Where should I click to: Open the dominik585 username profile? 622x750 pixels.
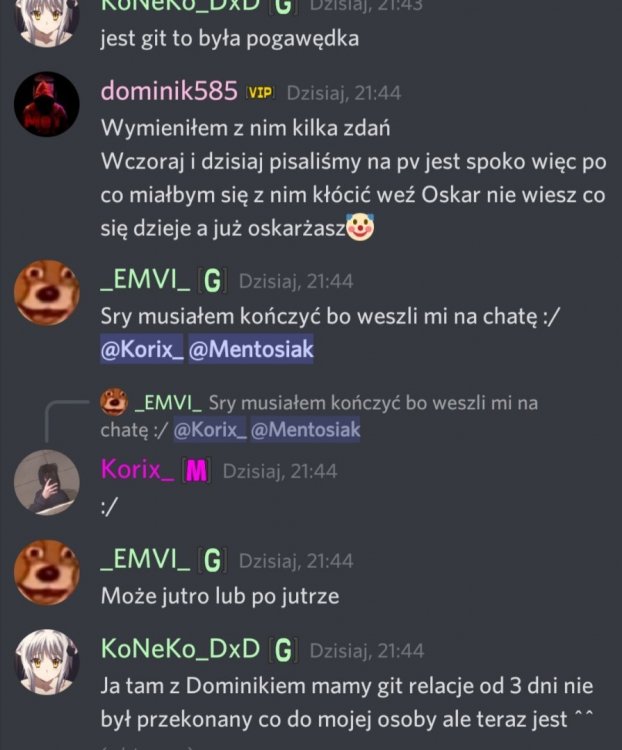coord(169,90)
